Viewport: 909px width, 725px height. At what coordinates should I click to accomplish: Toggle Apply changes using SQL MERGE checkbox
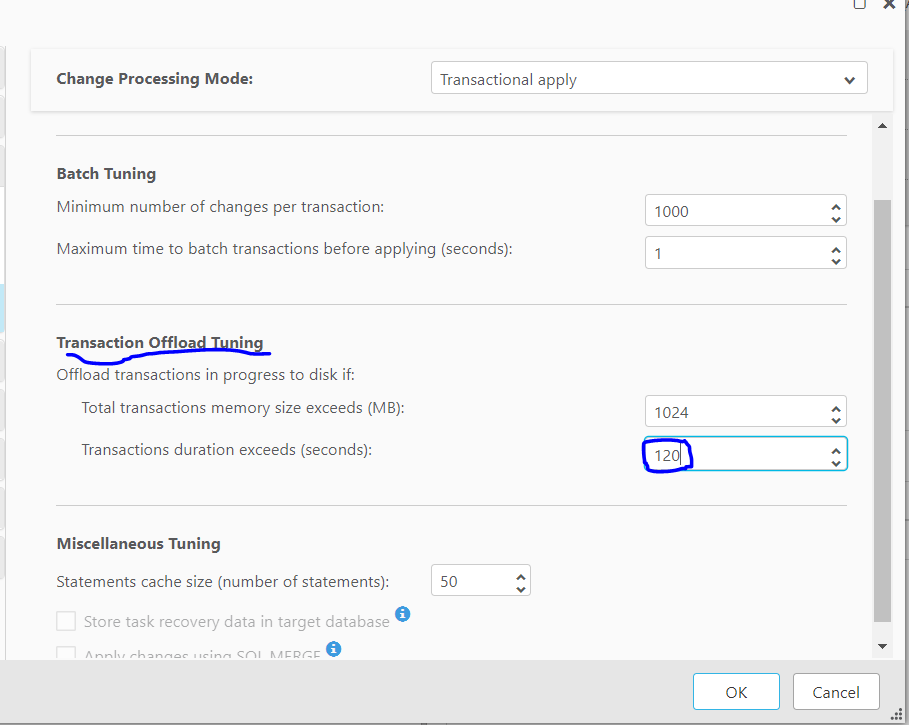(x=66, y=655)
